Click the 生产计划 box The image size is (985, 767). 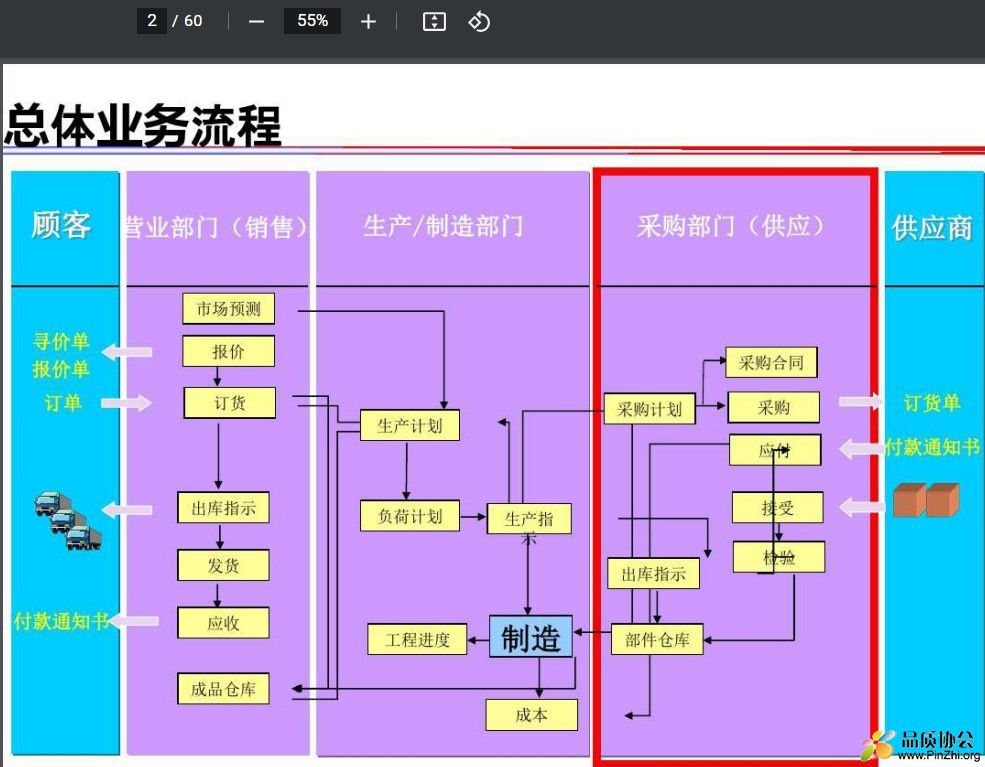coord(410,426)
